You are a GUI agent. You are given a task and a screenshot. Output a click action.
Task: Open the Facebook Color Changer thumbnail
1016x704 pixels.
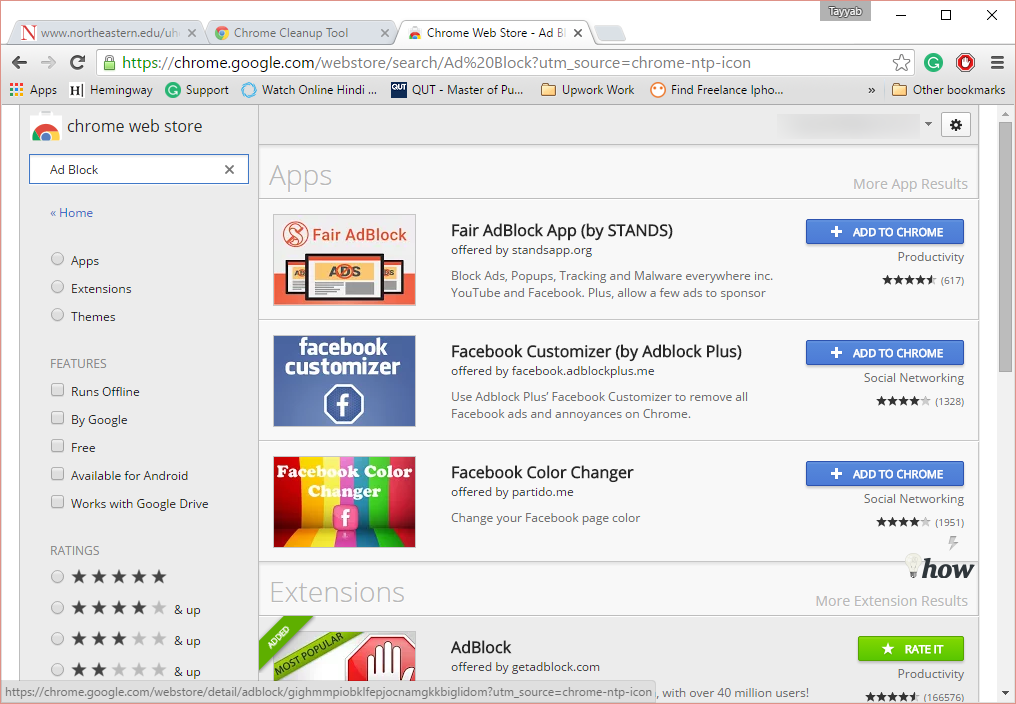pyautogui.click(x=344, y=502)
